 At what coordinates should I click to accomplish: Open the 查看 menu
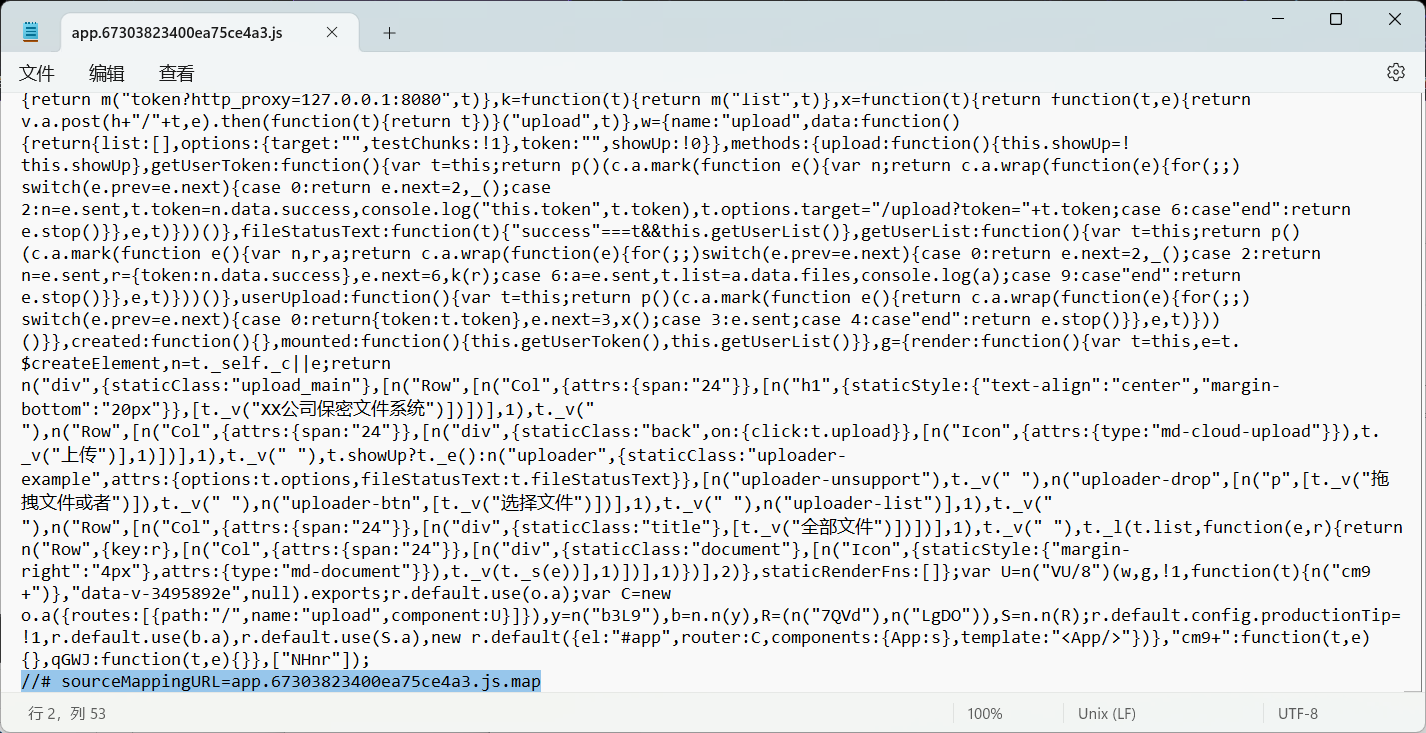tap(177, 73)
